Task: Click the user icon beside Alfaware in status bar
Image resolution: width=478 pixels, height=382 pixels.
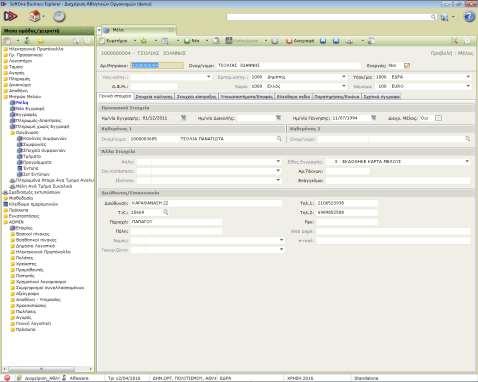Action: [x=64, y=378]
